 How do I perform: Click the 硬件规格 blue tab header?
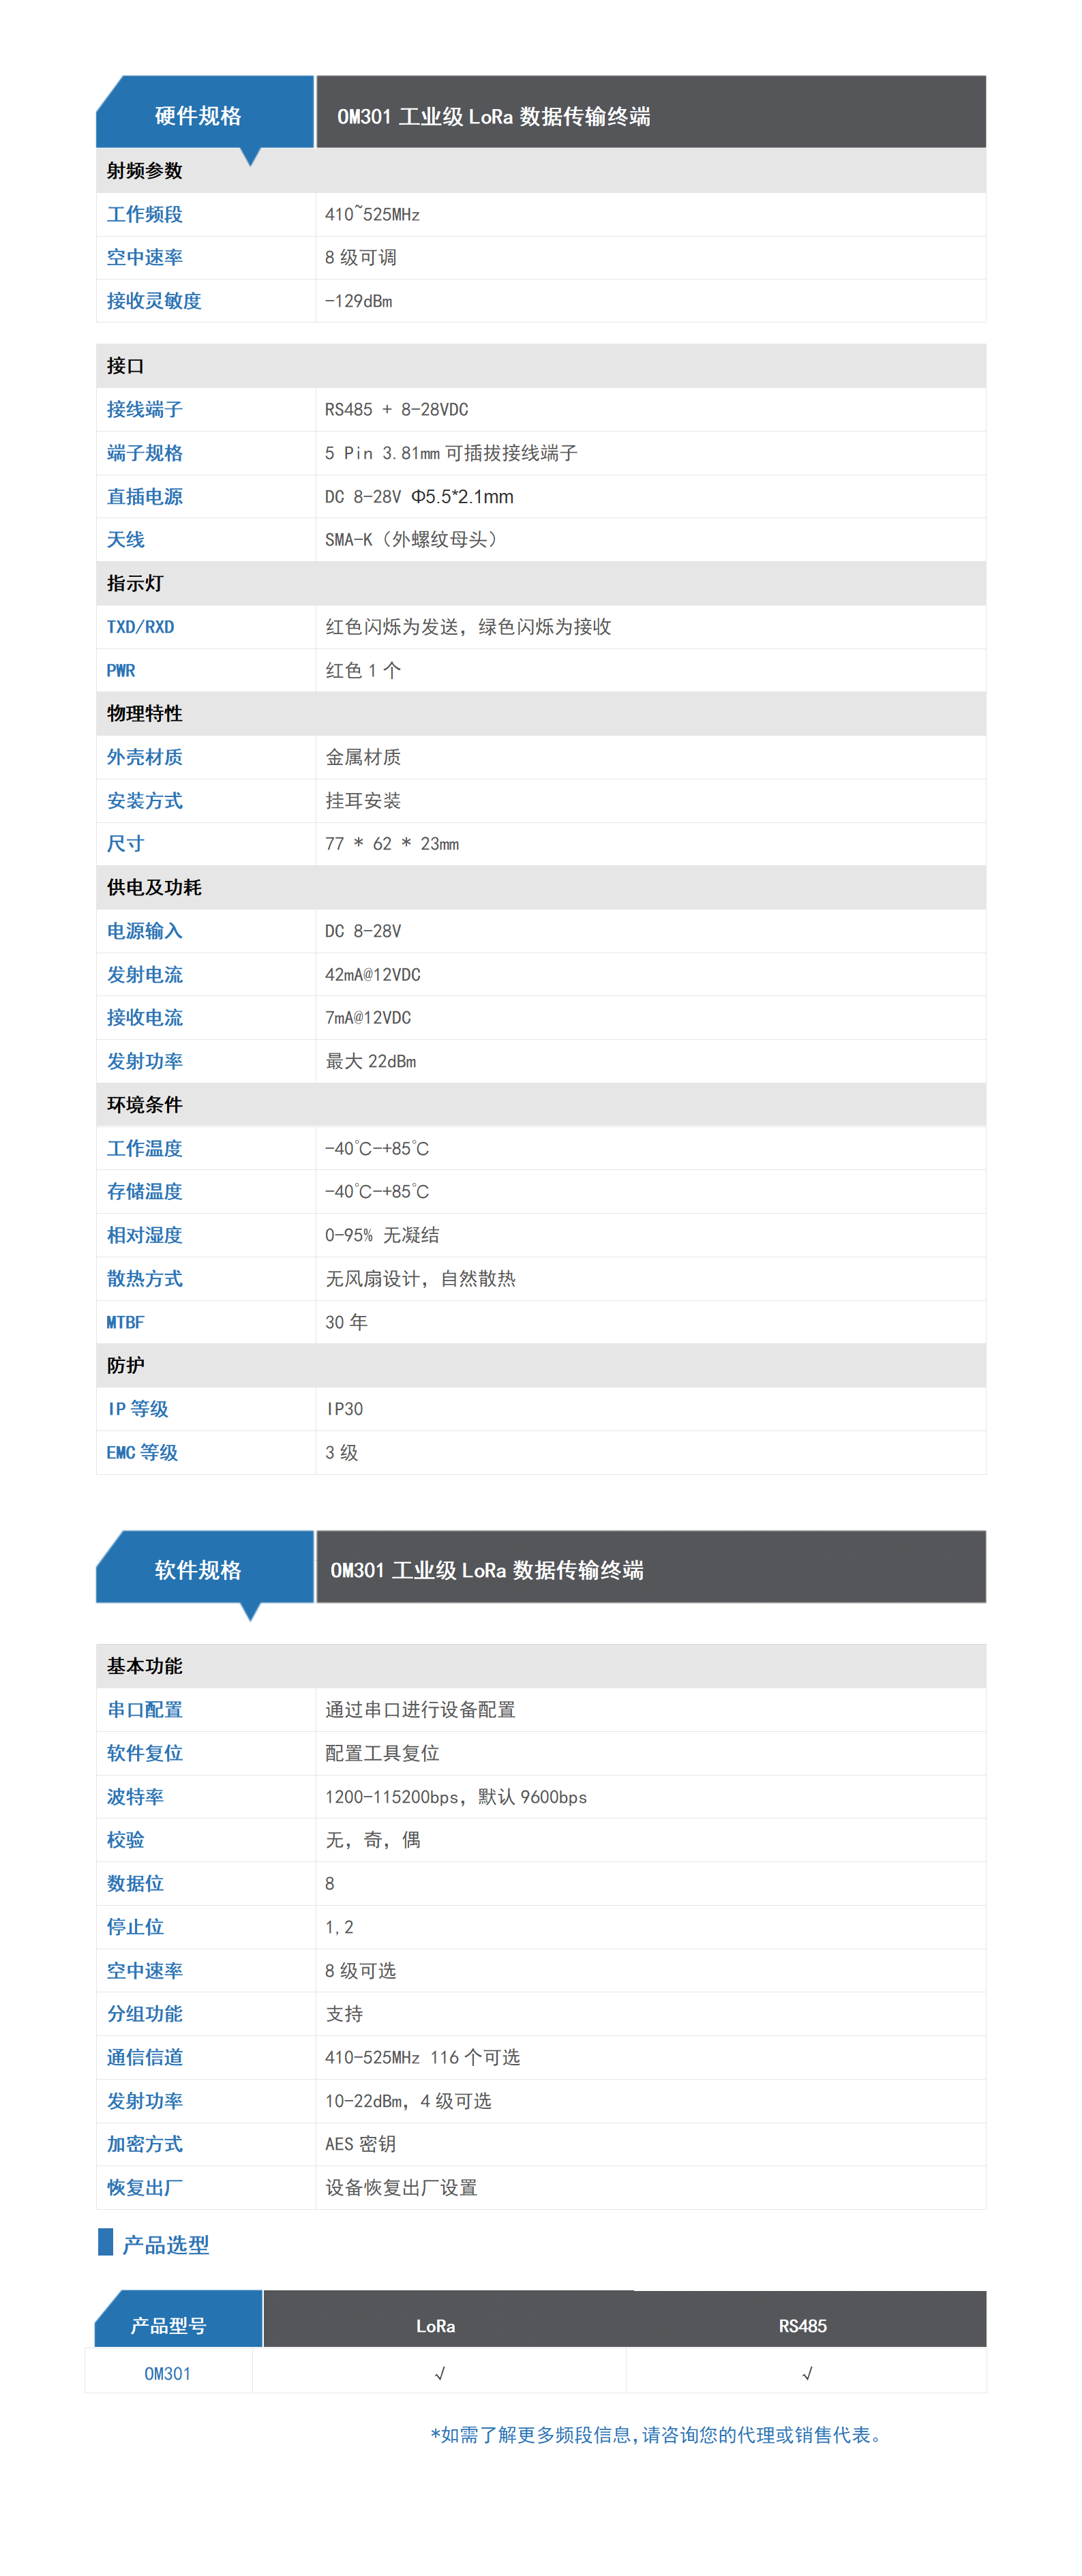click(198, 116)
